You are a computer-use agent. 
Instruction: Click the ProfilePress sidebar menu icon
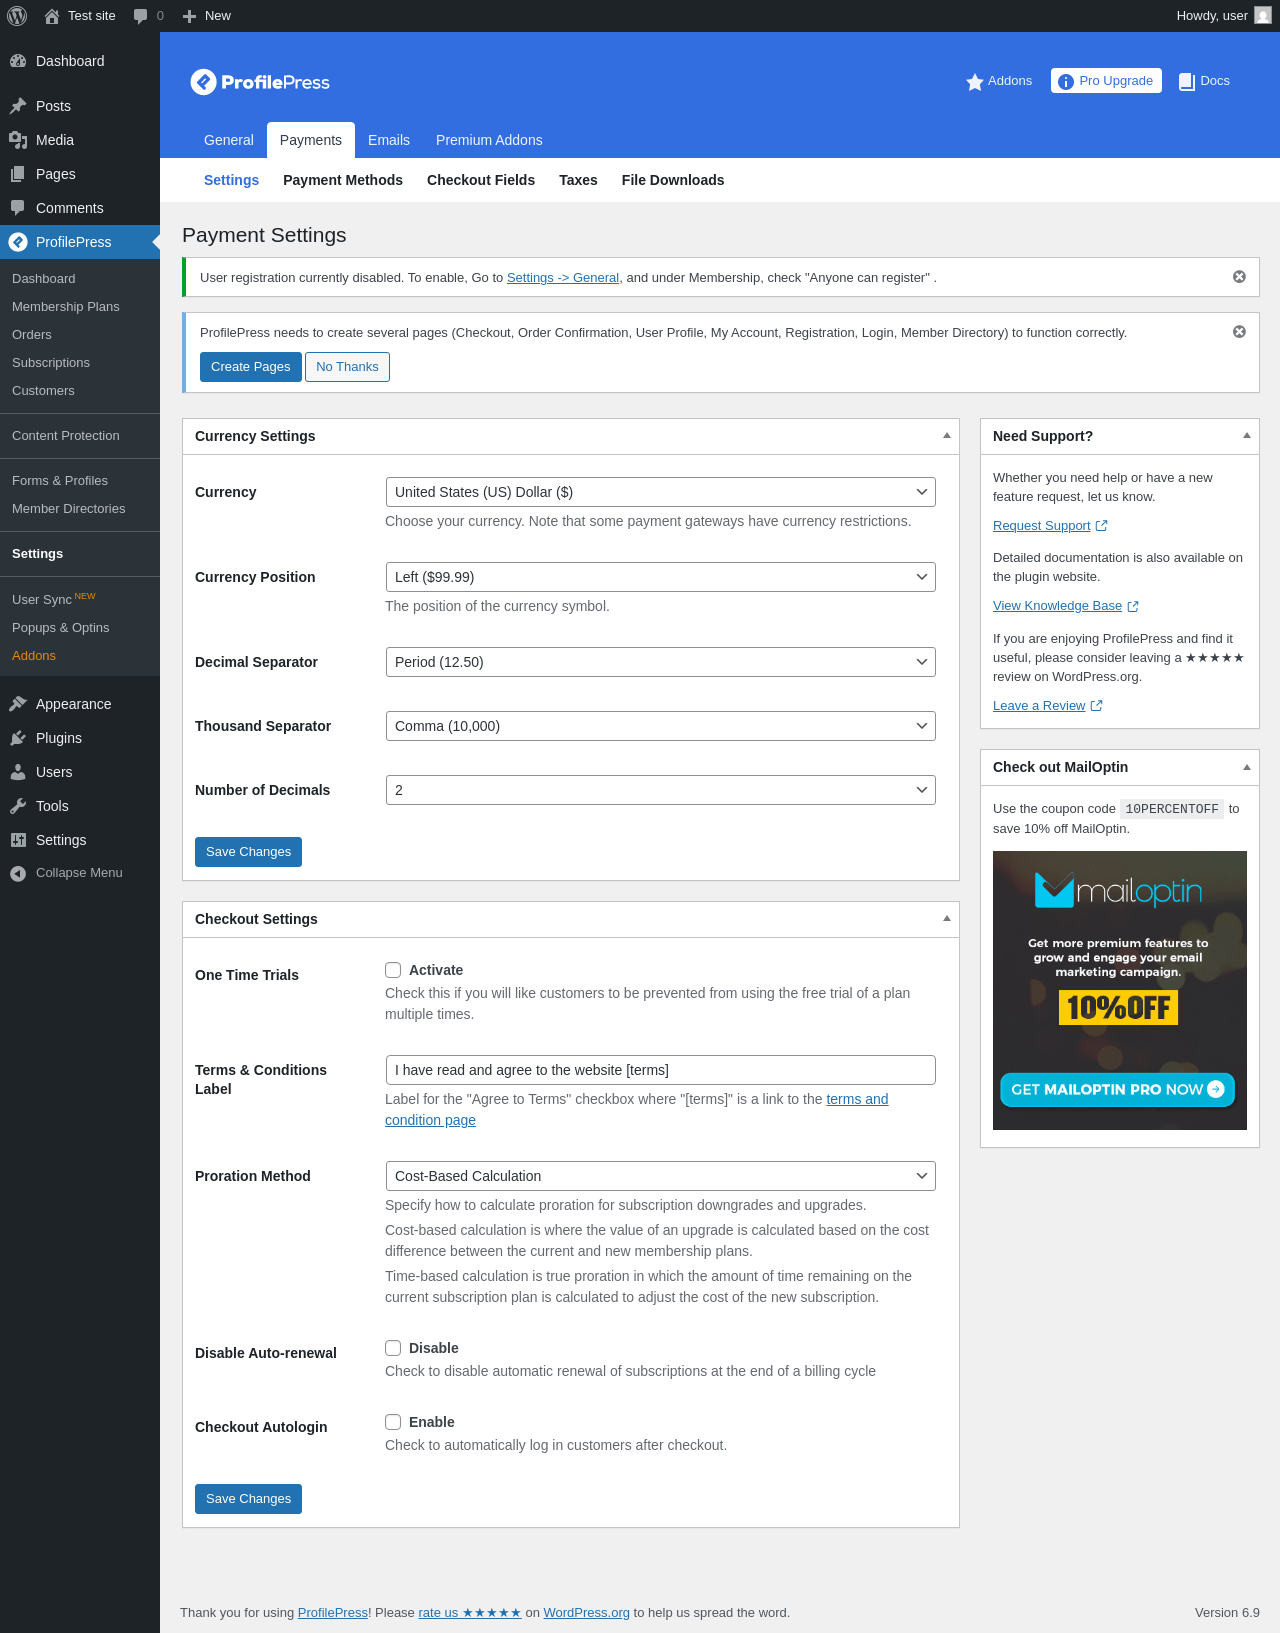point(18,242)
